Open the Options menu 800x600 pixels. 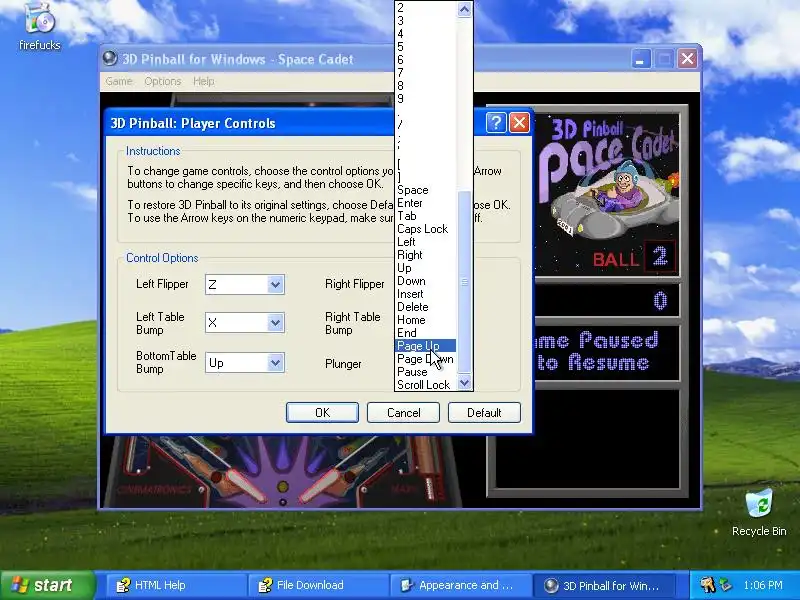pos(163,81)
